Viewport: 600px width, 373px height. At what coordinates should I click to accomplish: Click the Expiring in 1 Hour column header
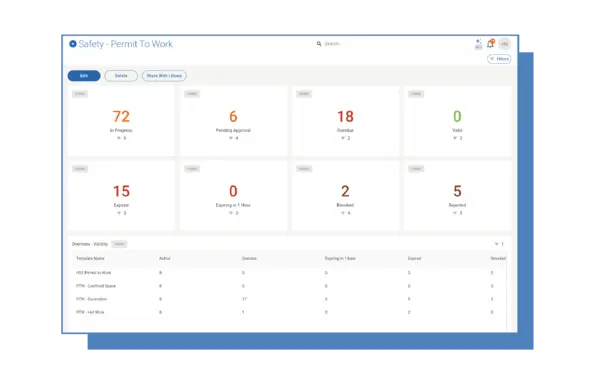340,259
